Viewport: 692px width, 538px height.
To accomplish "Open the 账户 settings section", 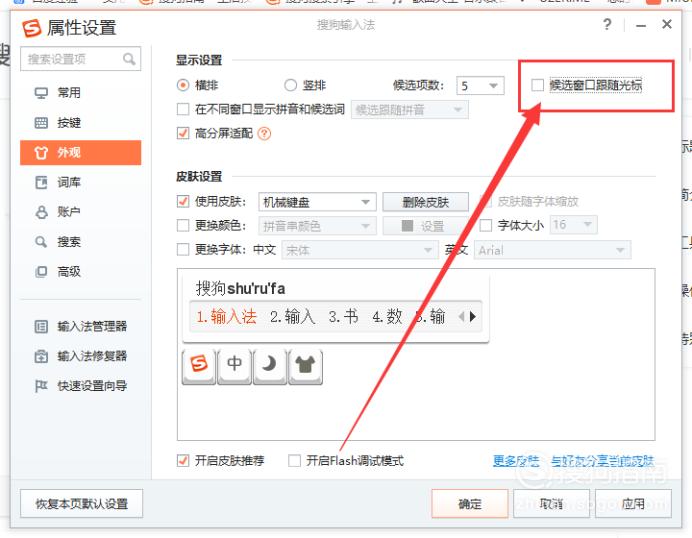I will 81,212.
